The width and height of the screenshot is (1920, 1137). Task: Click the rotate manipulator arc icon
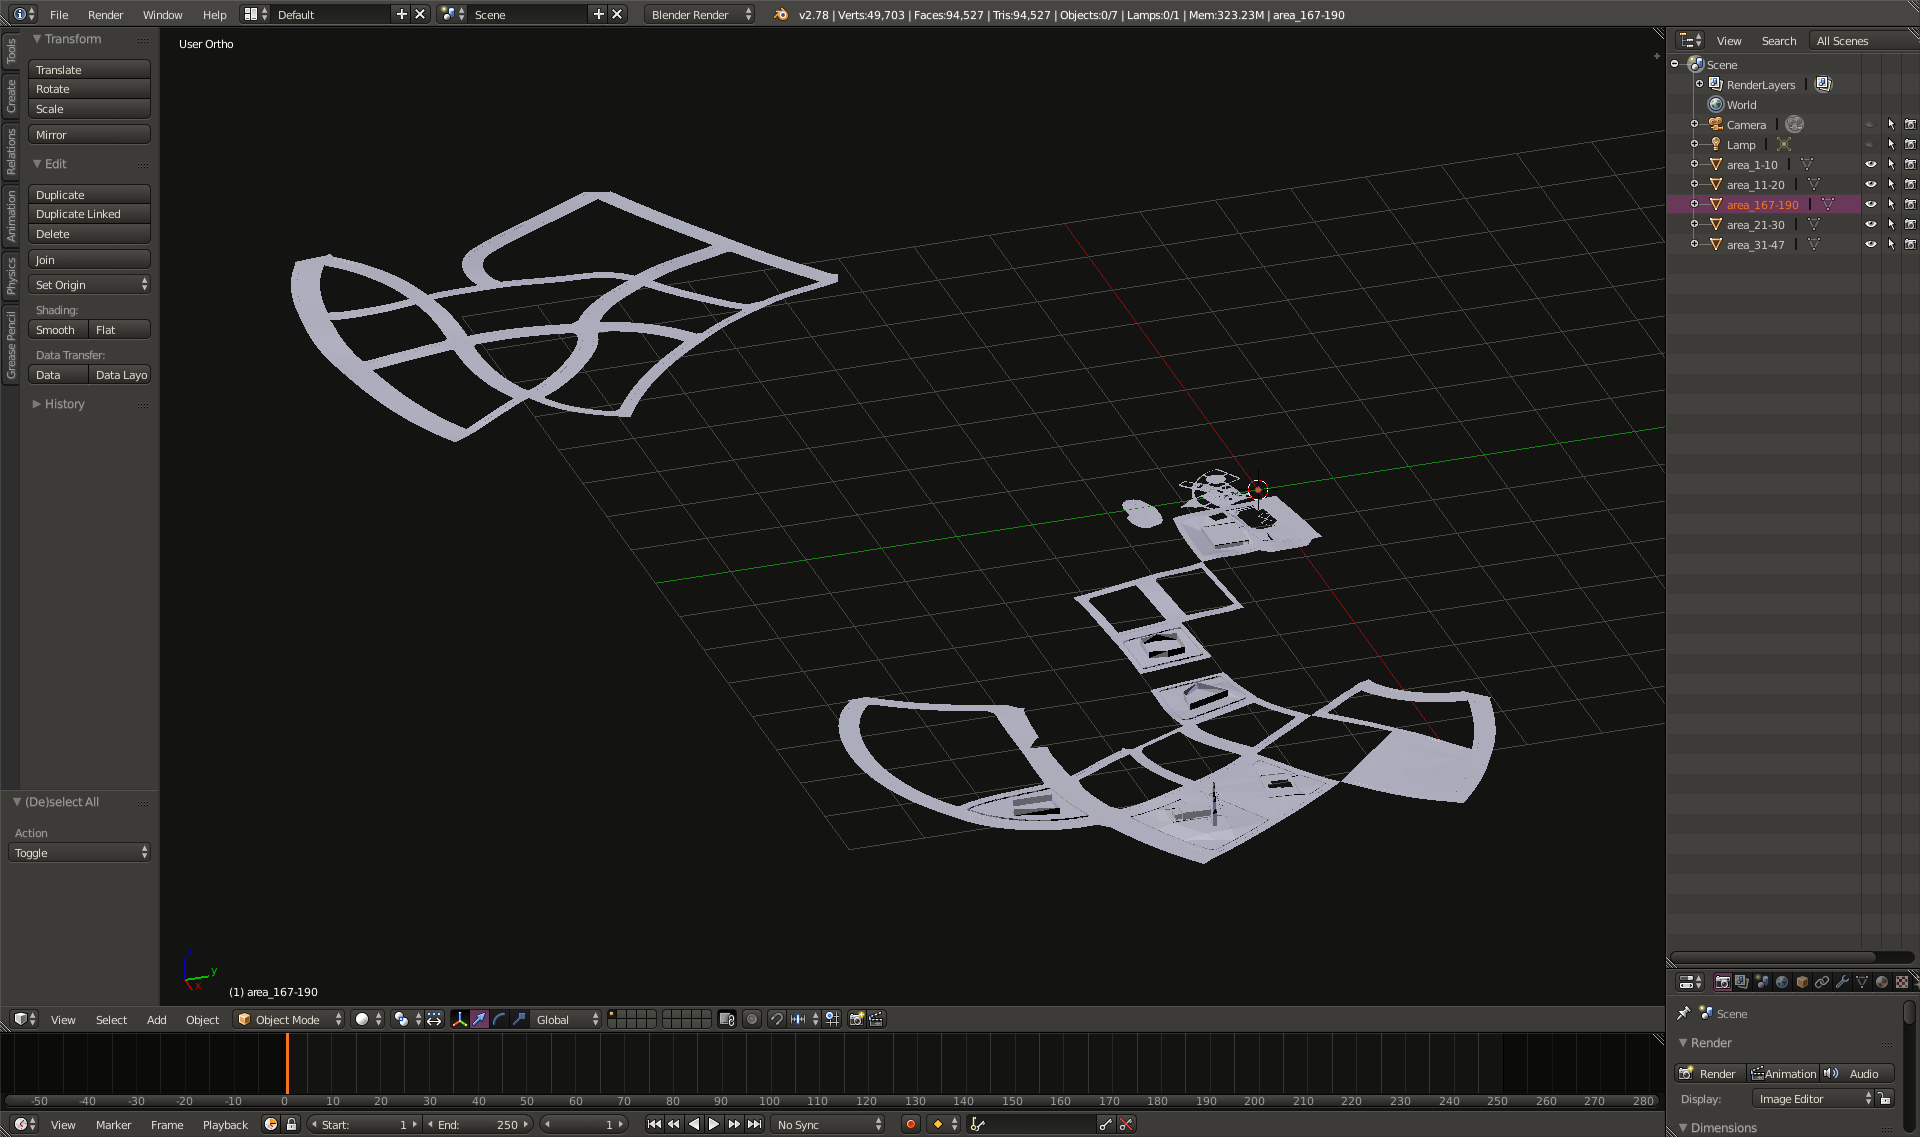tap(499, 1019)
